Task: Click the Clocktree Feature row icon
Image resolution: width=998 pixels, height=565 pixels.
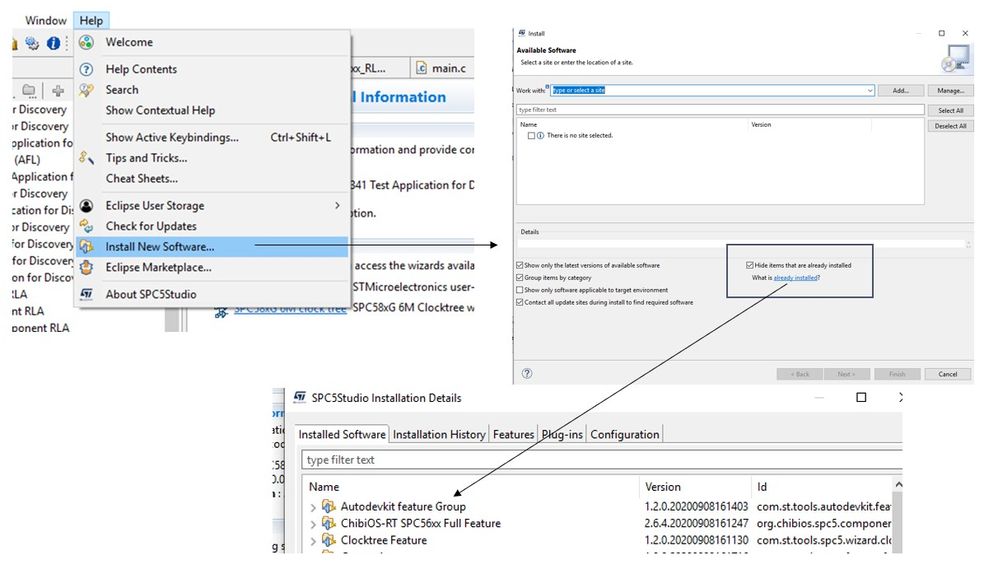Action: pyautogui.click(x=329, y=540)
